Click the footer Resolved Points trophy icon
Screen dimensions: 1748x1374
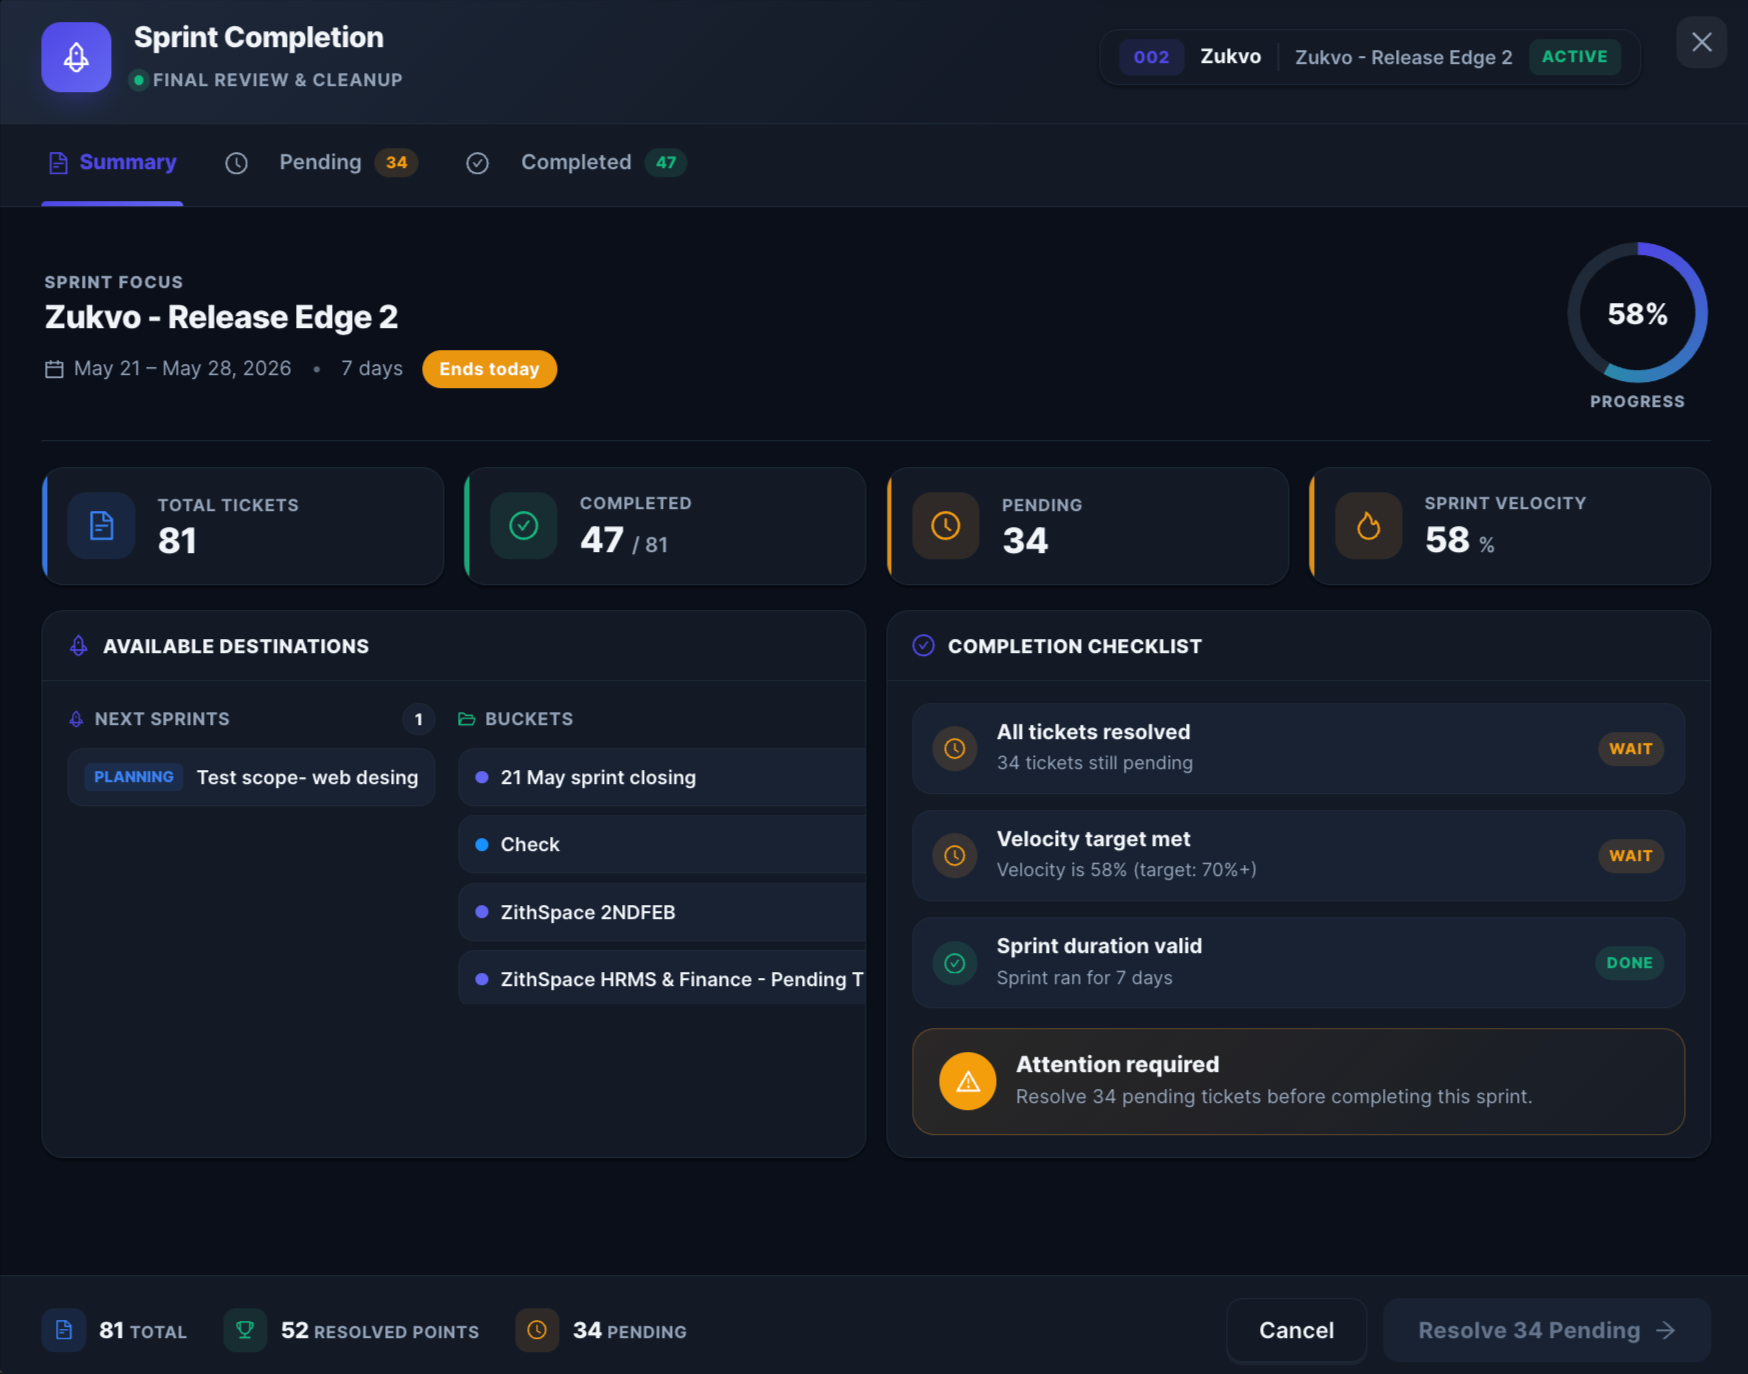pos(245,1330)
